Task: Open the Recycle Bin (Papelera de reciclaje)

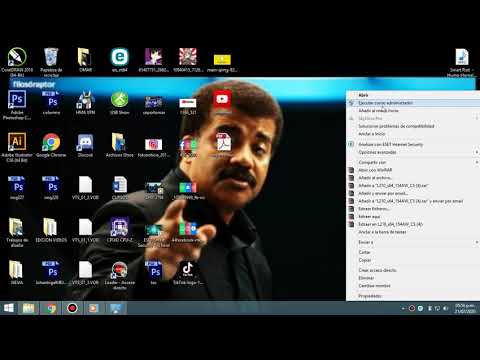Action: click(x=51, y=57)
